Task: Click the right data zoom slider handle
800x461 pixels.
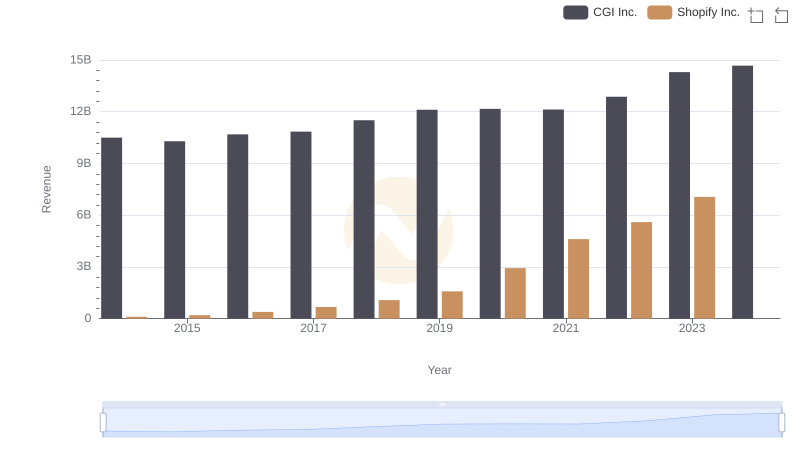Action: pos(781,423)
